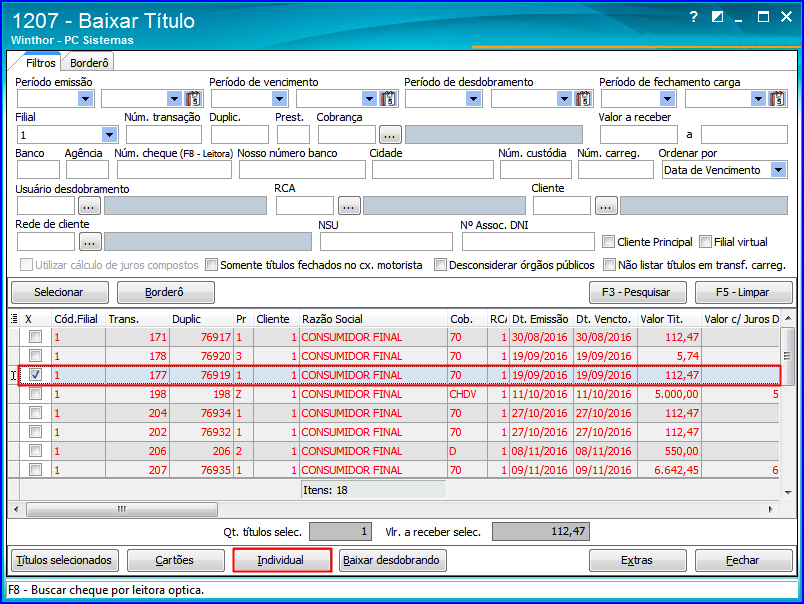
Task: Open Ordenar por Data de Vencimento dropdown
Action: (x=778, y=170)
